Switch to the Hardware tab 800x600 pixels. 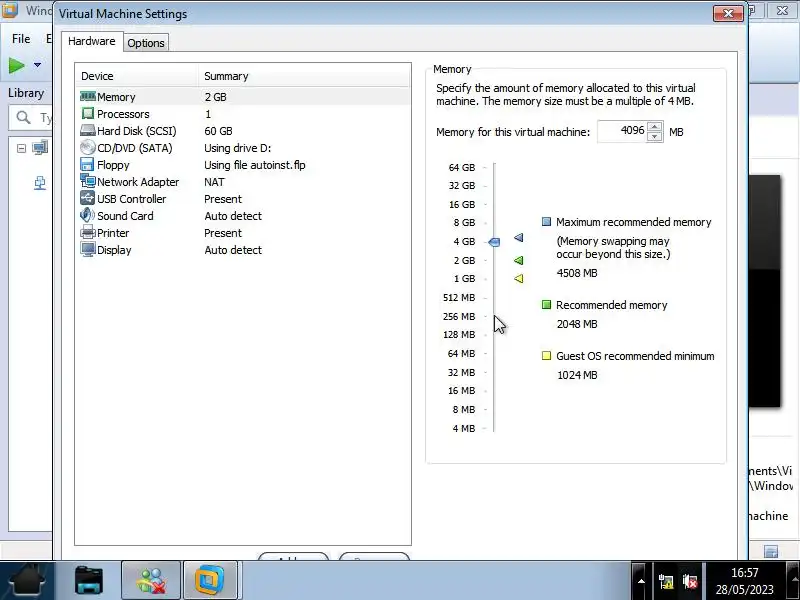click(x=92, y=41)
